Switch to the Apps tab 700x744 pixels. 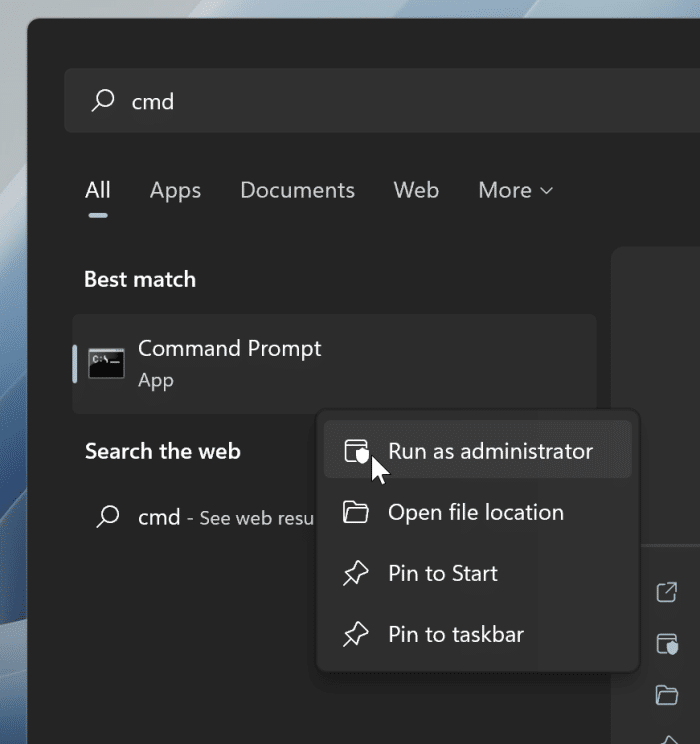point(175,190)
